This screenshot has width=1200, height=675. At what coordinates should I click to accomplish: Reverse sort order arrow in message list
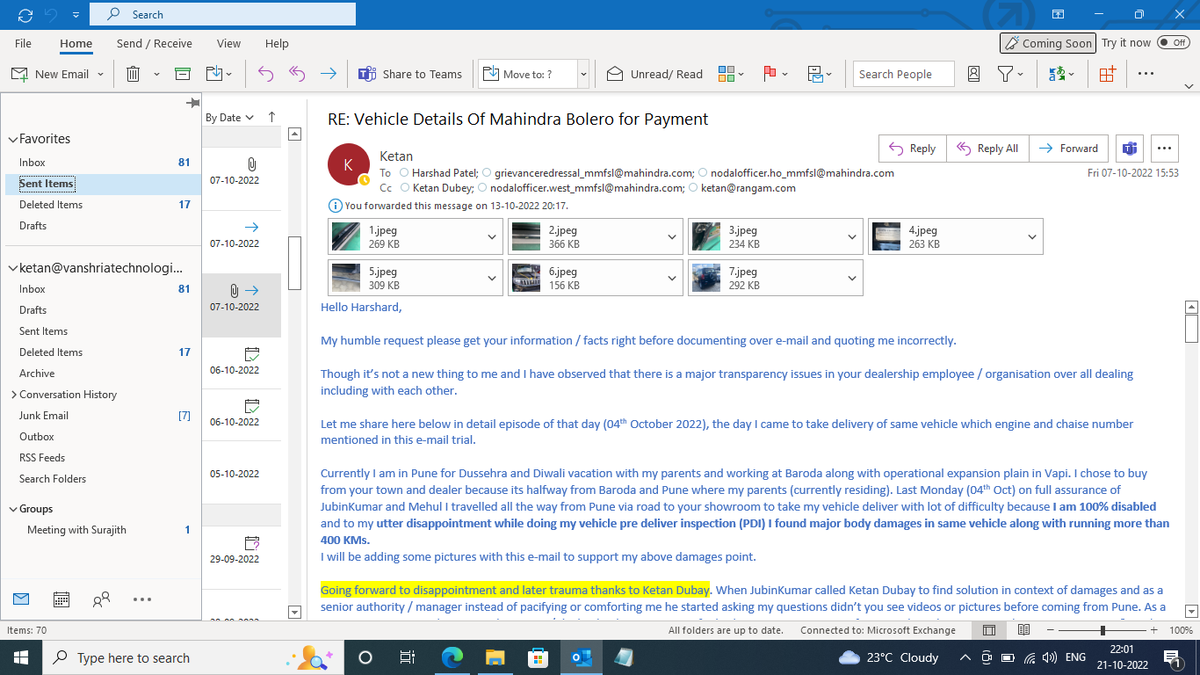click(272, 117)
